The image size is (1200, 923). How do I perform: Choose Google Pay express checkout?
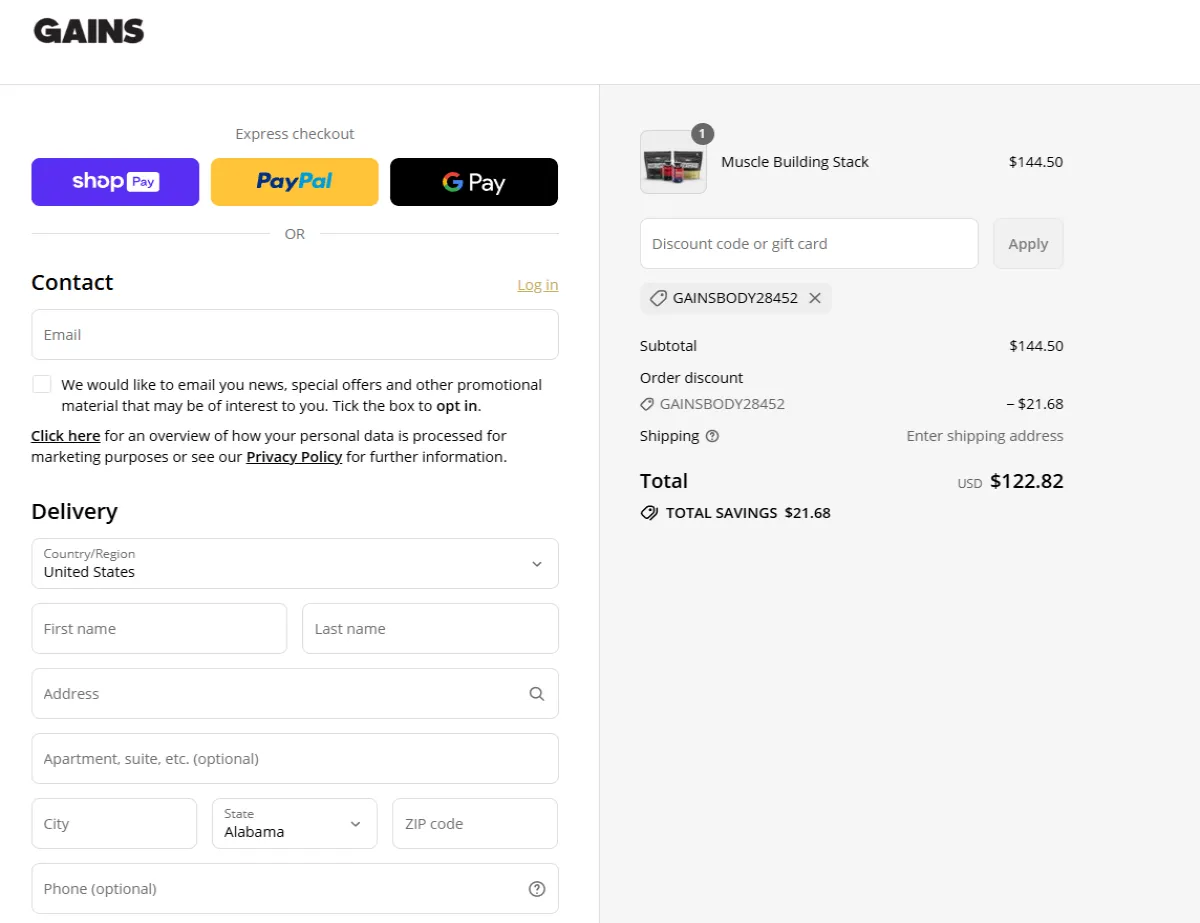coord(473,182)
